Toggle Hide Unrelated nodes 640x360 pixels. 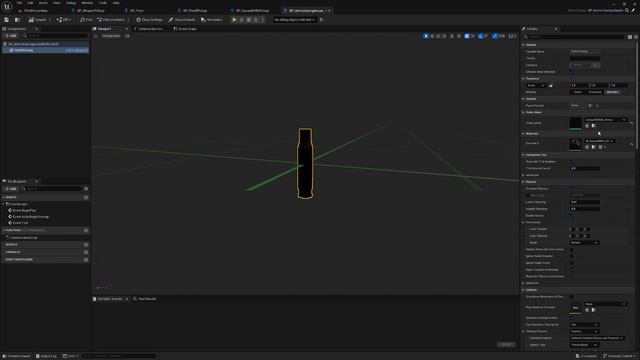coord(111,20)
